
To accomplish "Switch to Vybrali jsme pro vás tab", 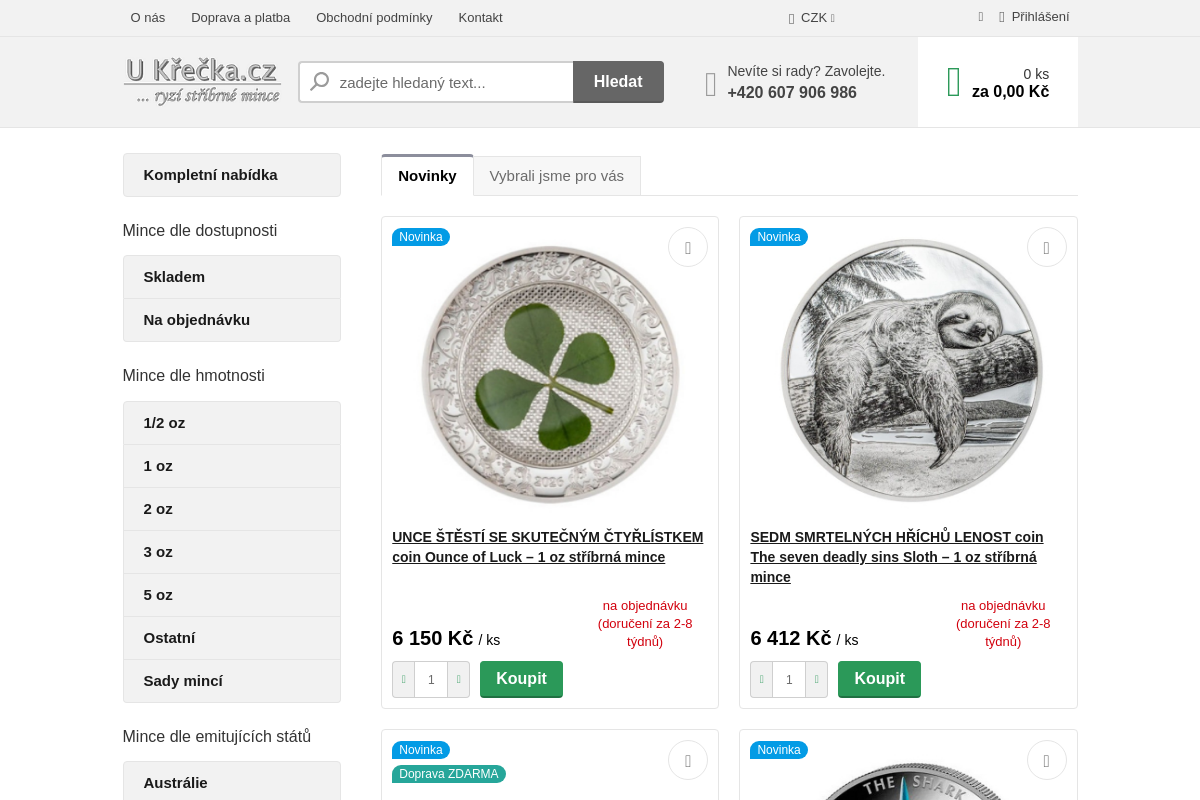I will click(x=557, y=176).
